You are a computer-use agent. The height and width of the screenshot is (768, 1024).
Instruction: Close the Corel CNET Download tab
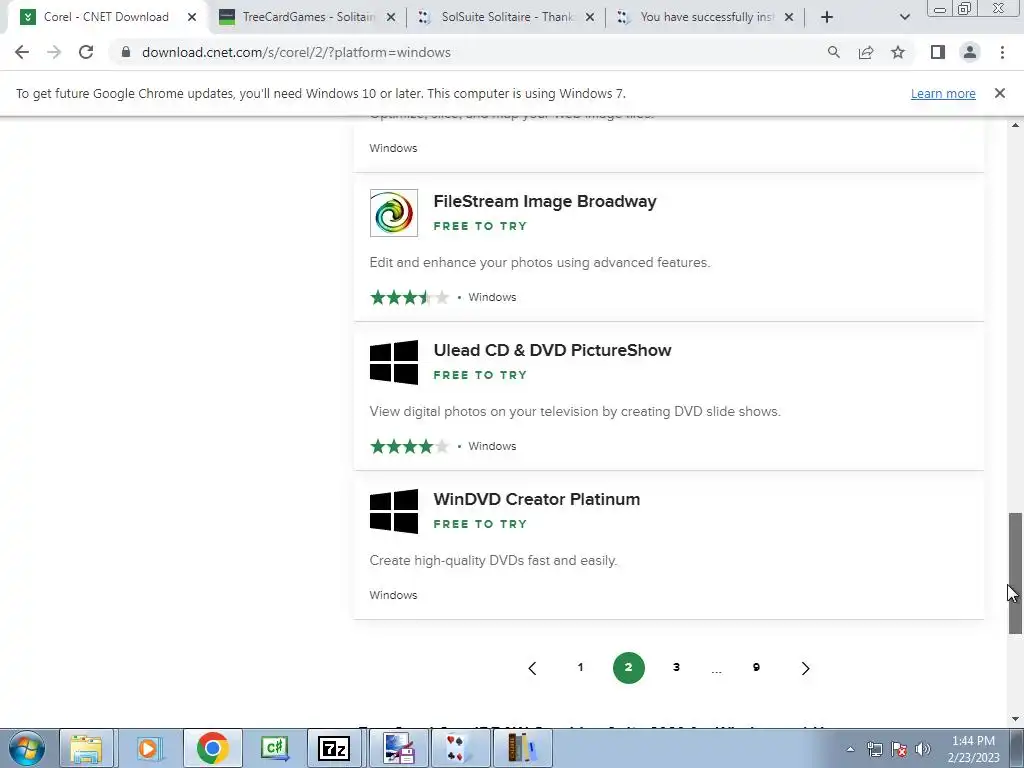tap(192, 17)
